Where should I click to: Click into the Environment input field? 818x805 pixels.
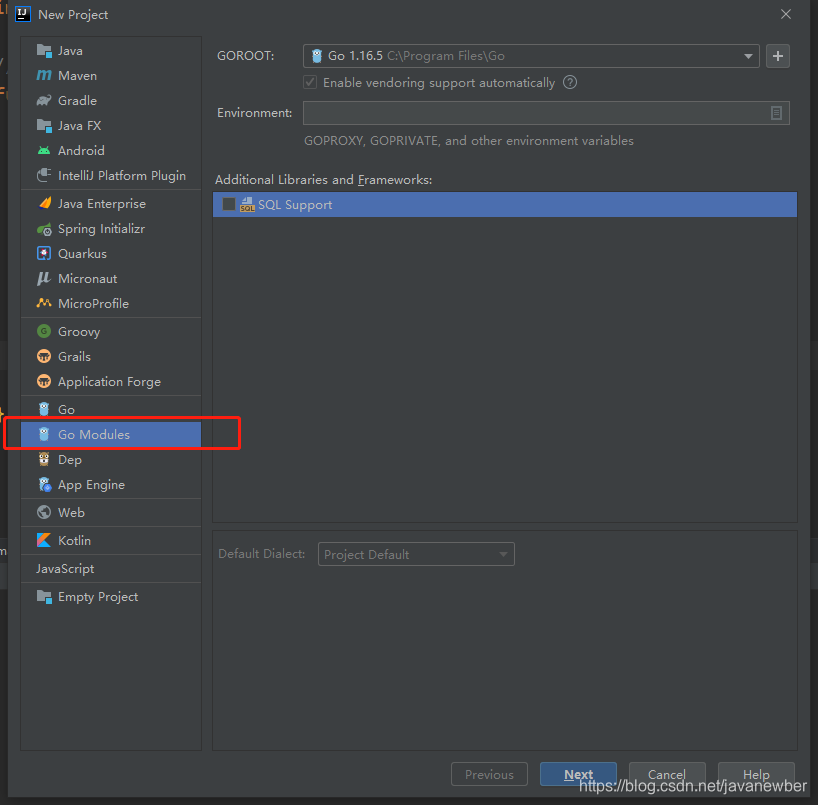click(546, 113)
